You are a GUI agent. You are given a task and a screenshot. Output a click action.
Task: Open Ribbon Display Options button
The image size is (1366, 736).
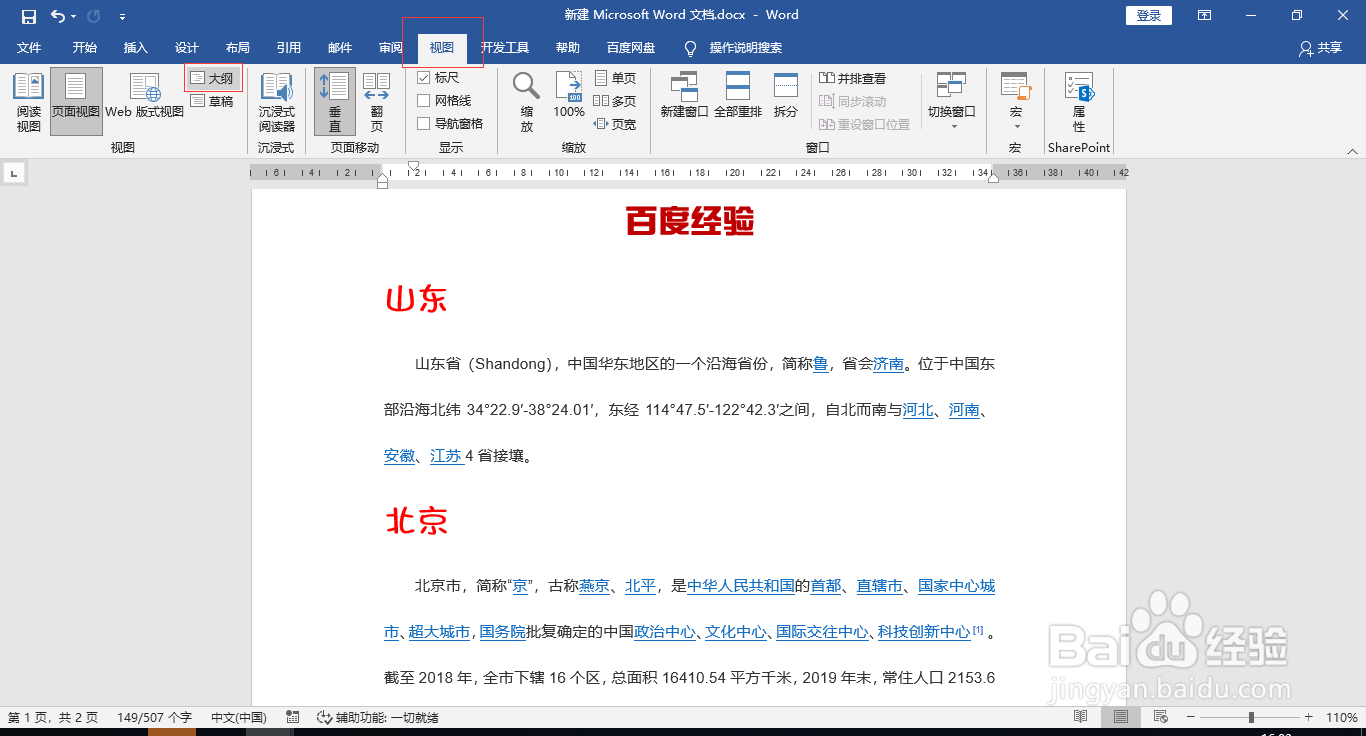point(1204,15)
